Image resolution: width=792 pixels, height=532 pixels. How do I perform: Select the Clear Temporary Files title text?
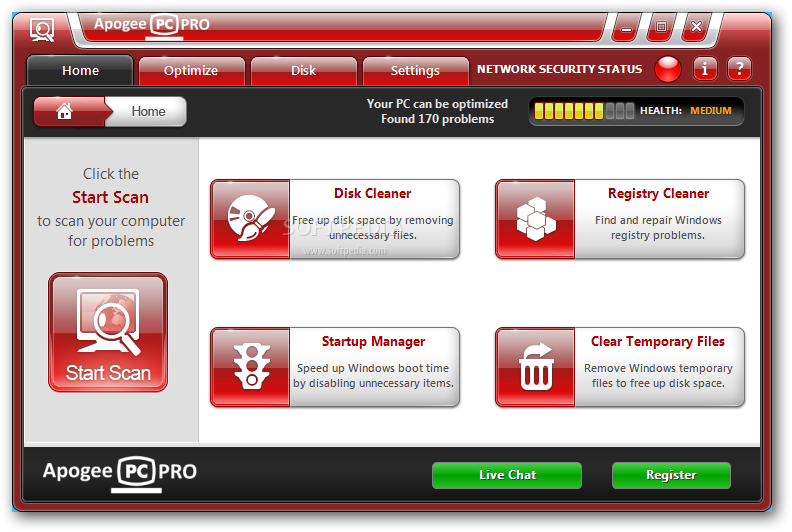[658, 342]
